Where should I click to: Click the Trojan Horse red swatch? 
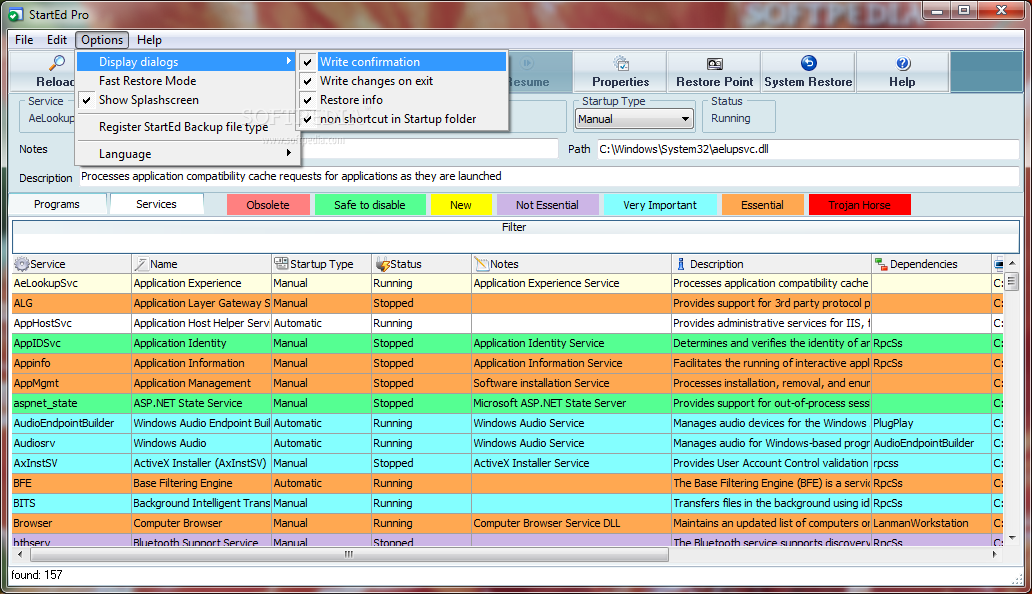(860, 205)
